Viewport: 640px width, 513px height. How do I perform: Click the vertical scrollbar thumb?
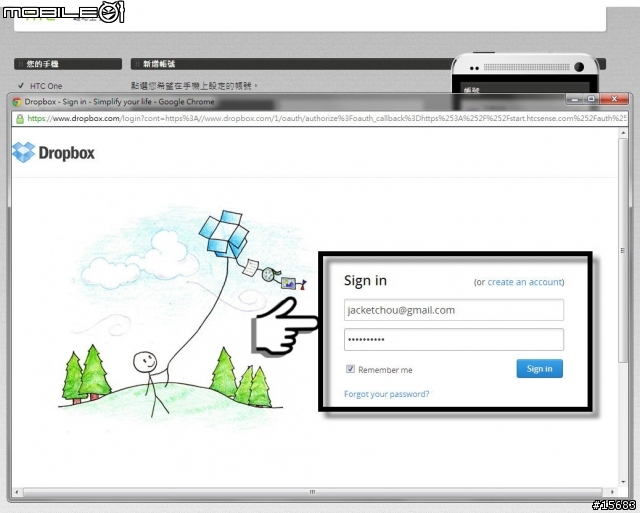point(623,250)
